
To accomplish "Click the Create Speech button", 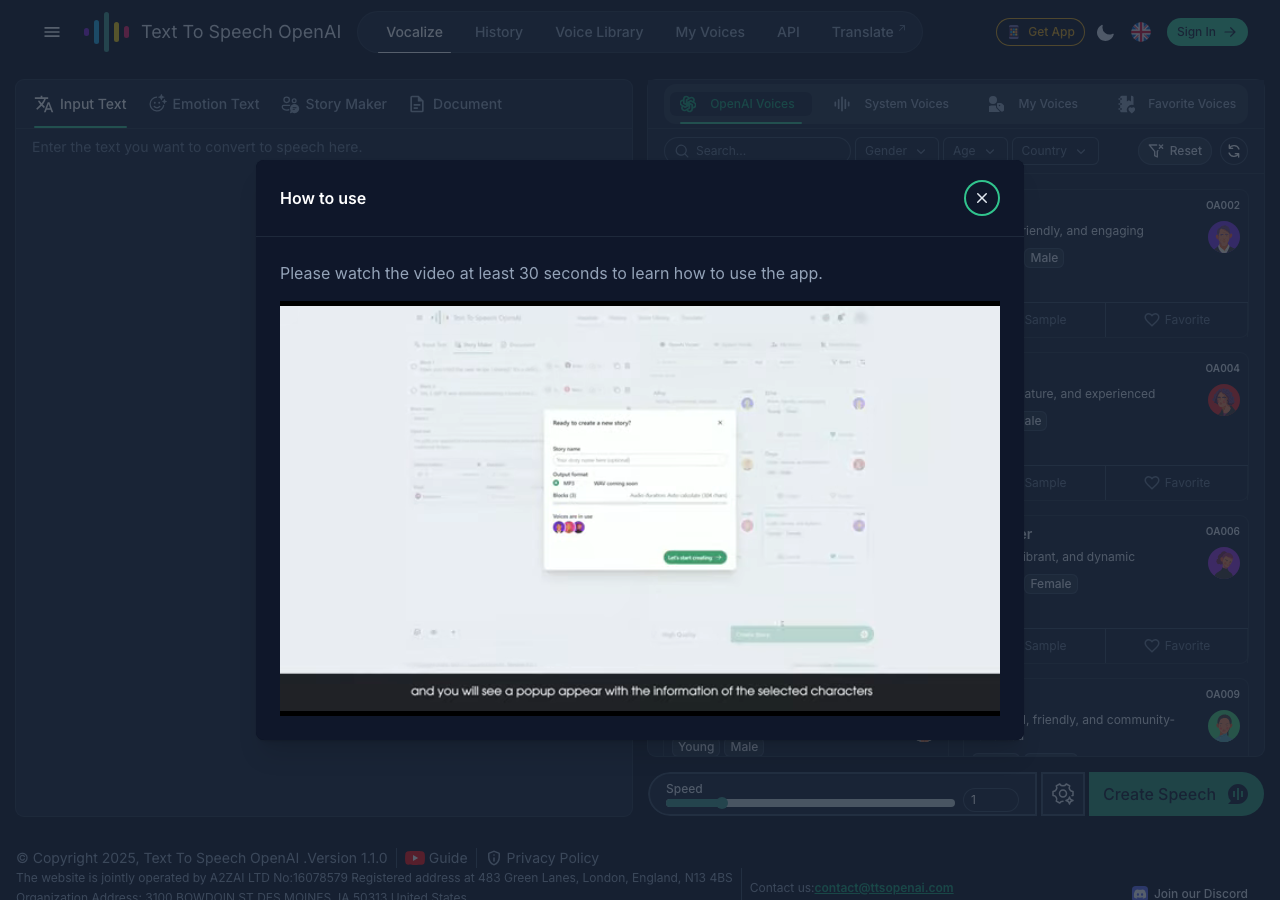I will pos(1176,794).
